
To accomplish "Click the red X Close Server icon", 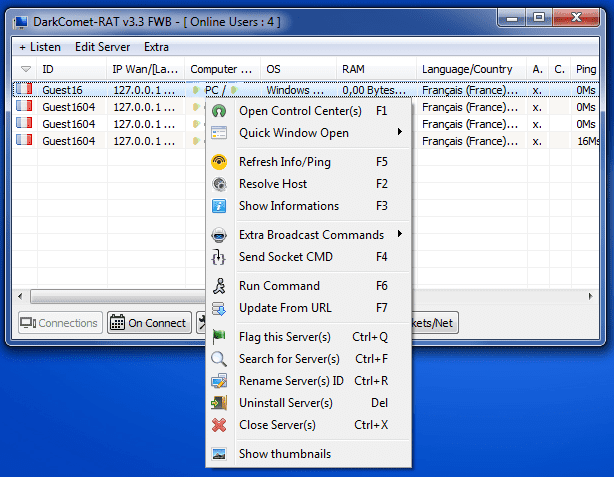I will pyautogui.click(x=219, y=425).
